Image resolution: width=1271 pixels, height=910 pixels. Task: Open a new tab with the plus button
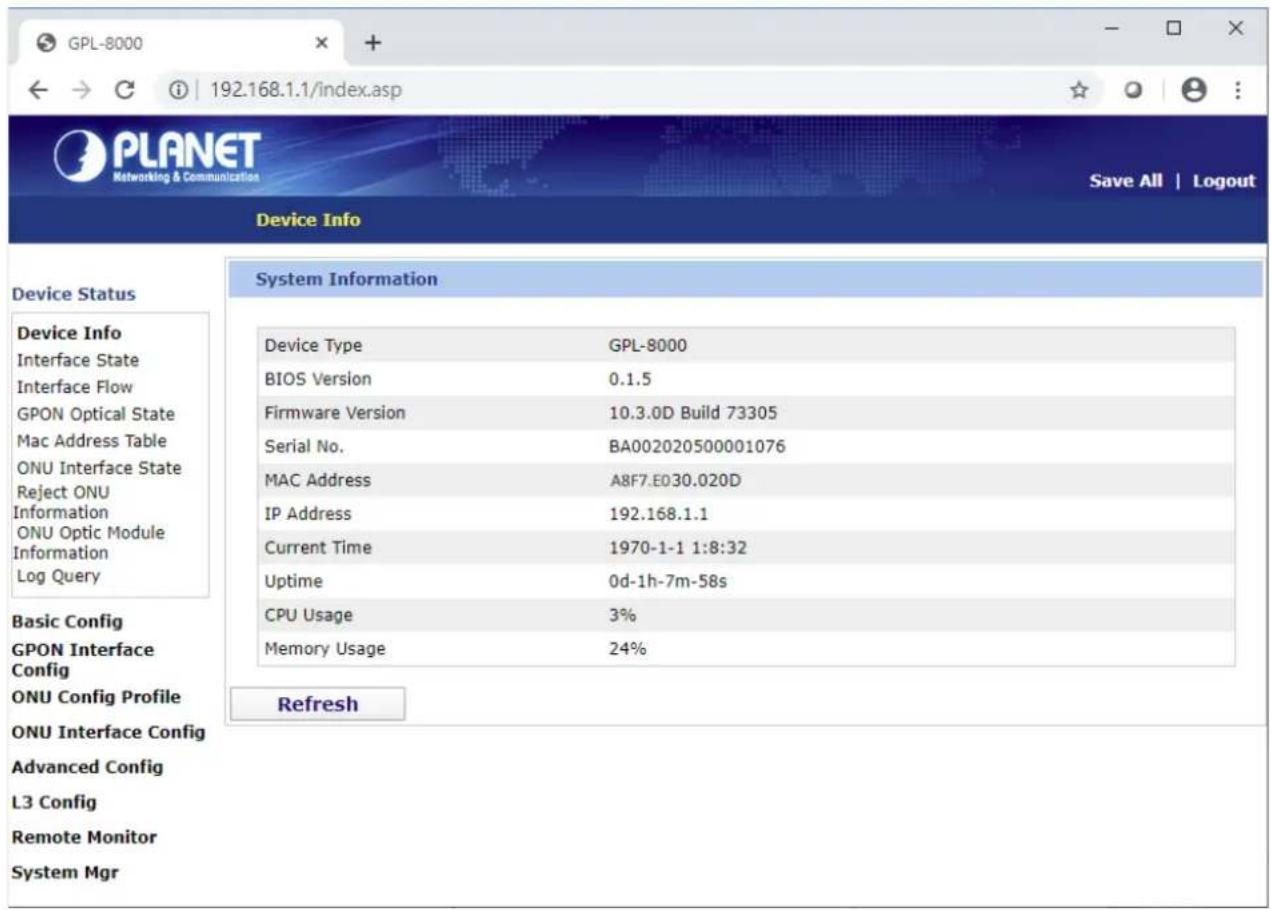tap(373, 43)
